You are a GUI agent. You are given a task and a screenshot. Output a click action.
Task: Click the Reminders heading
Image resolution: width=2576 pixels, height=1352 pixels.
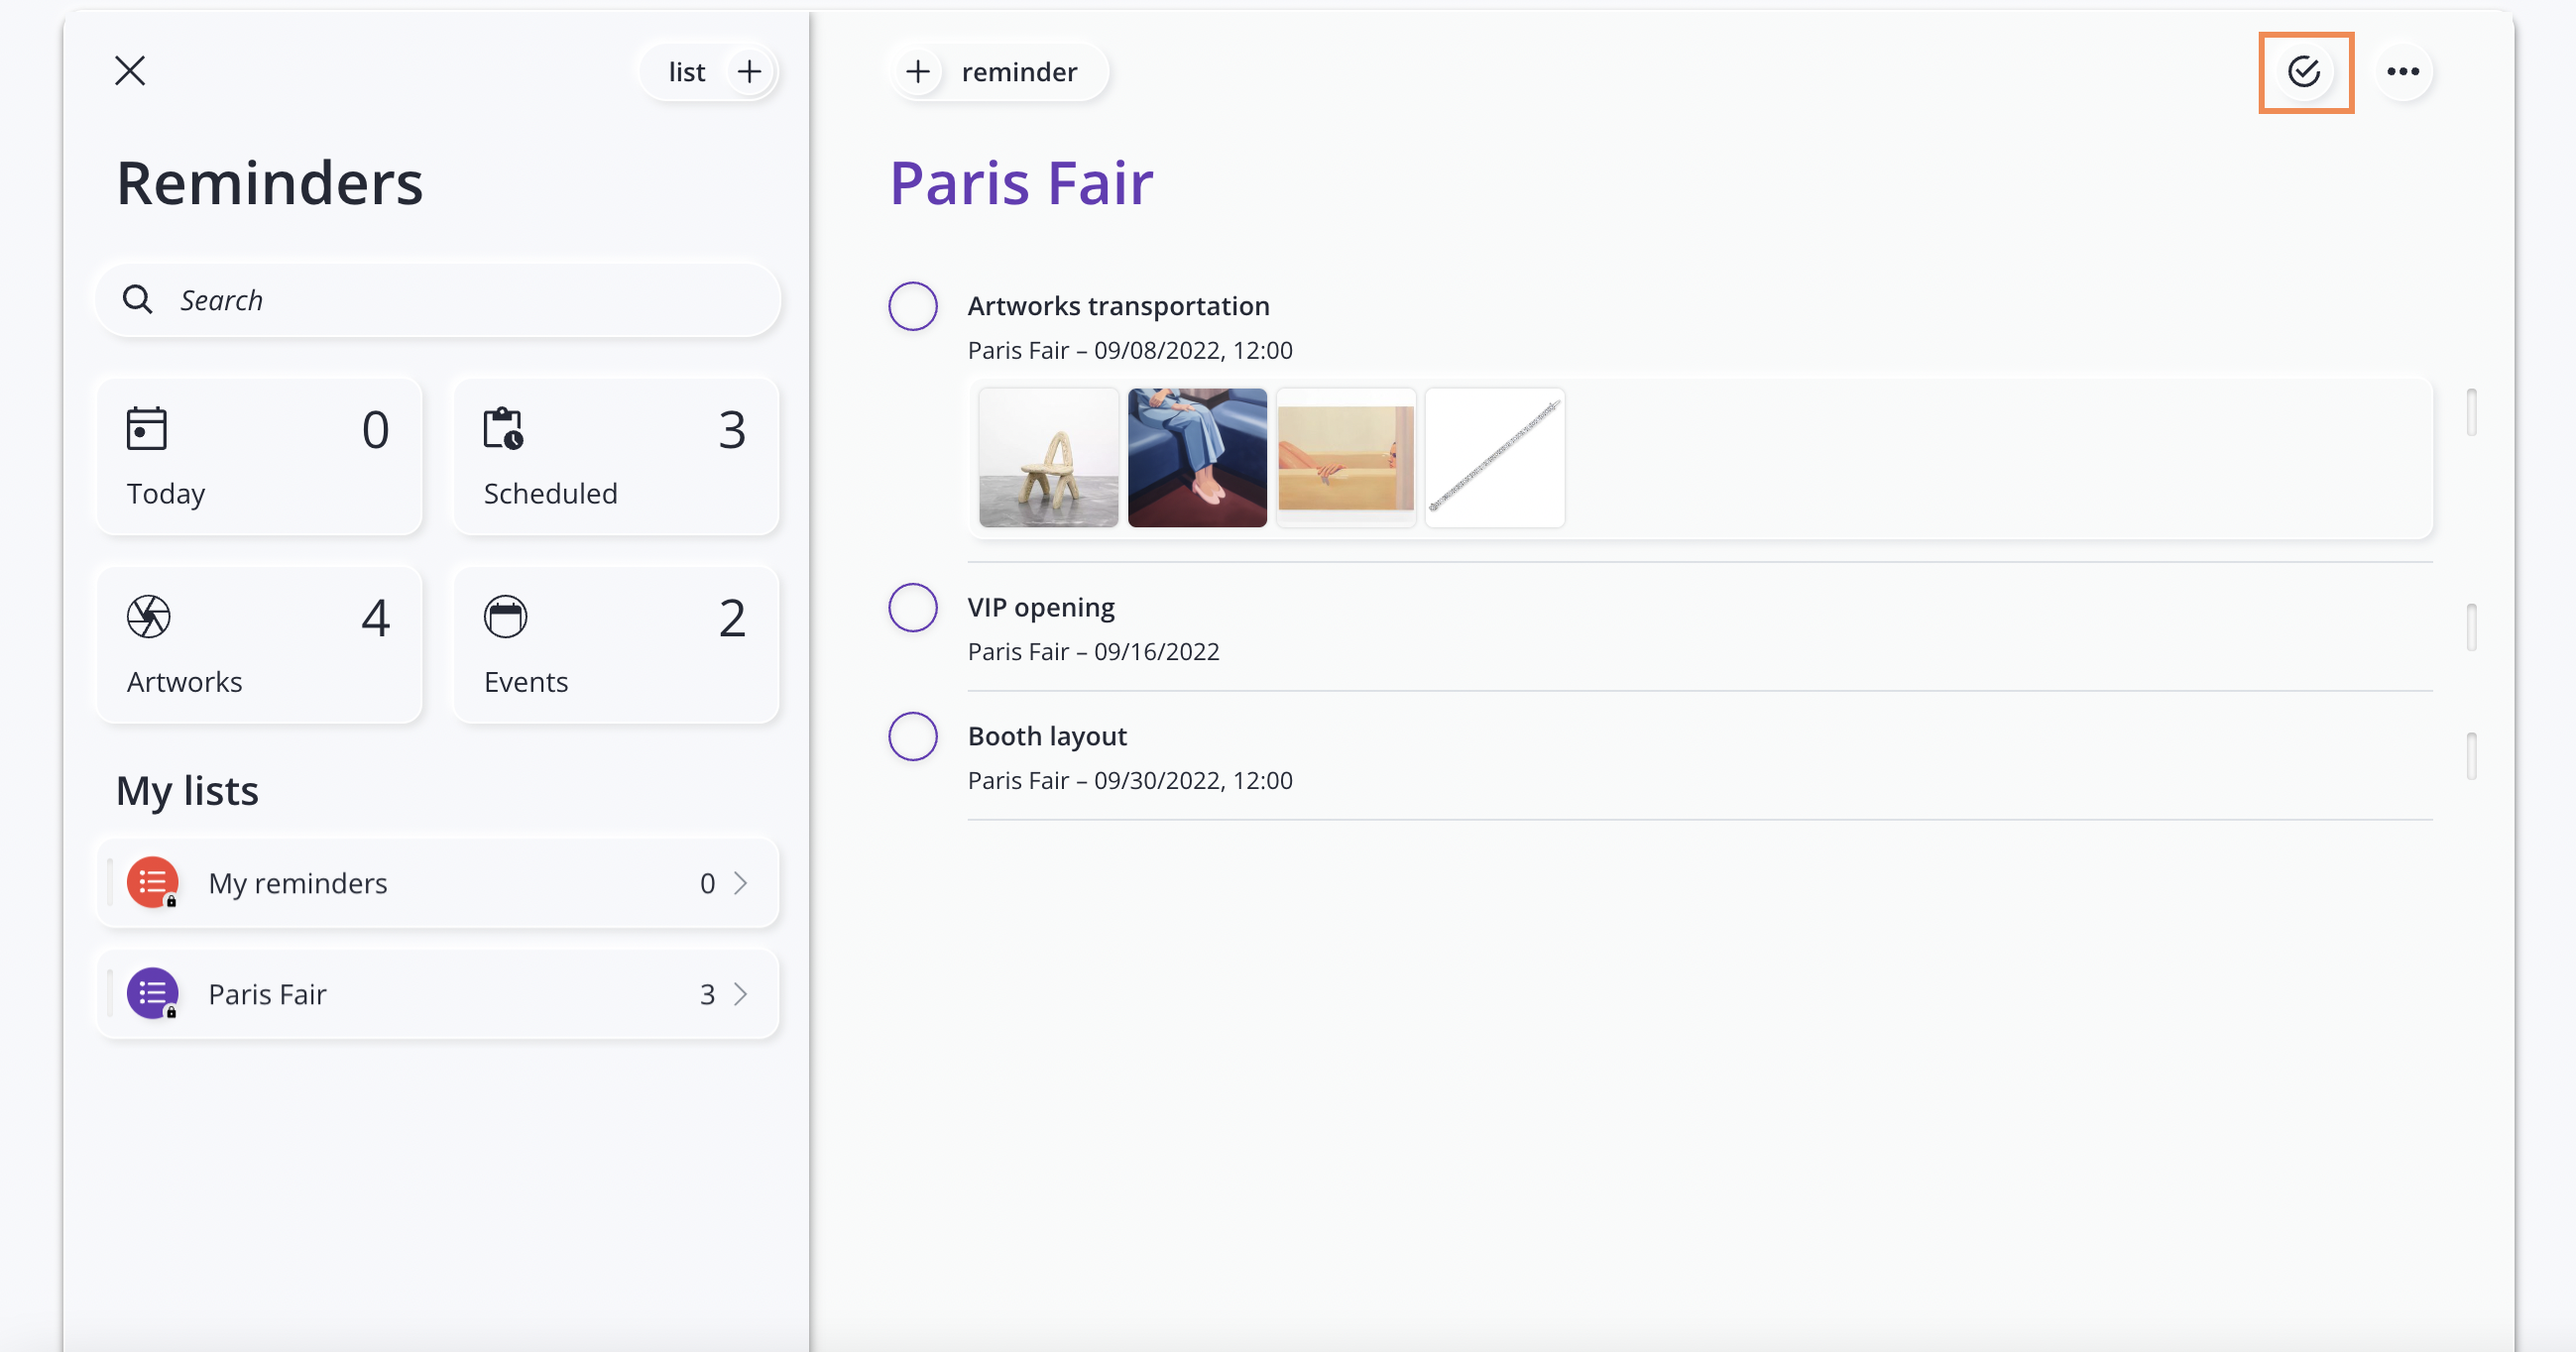[x=270, y=184]
